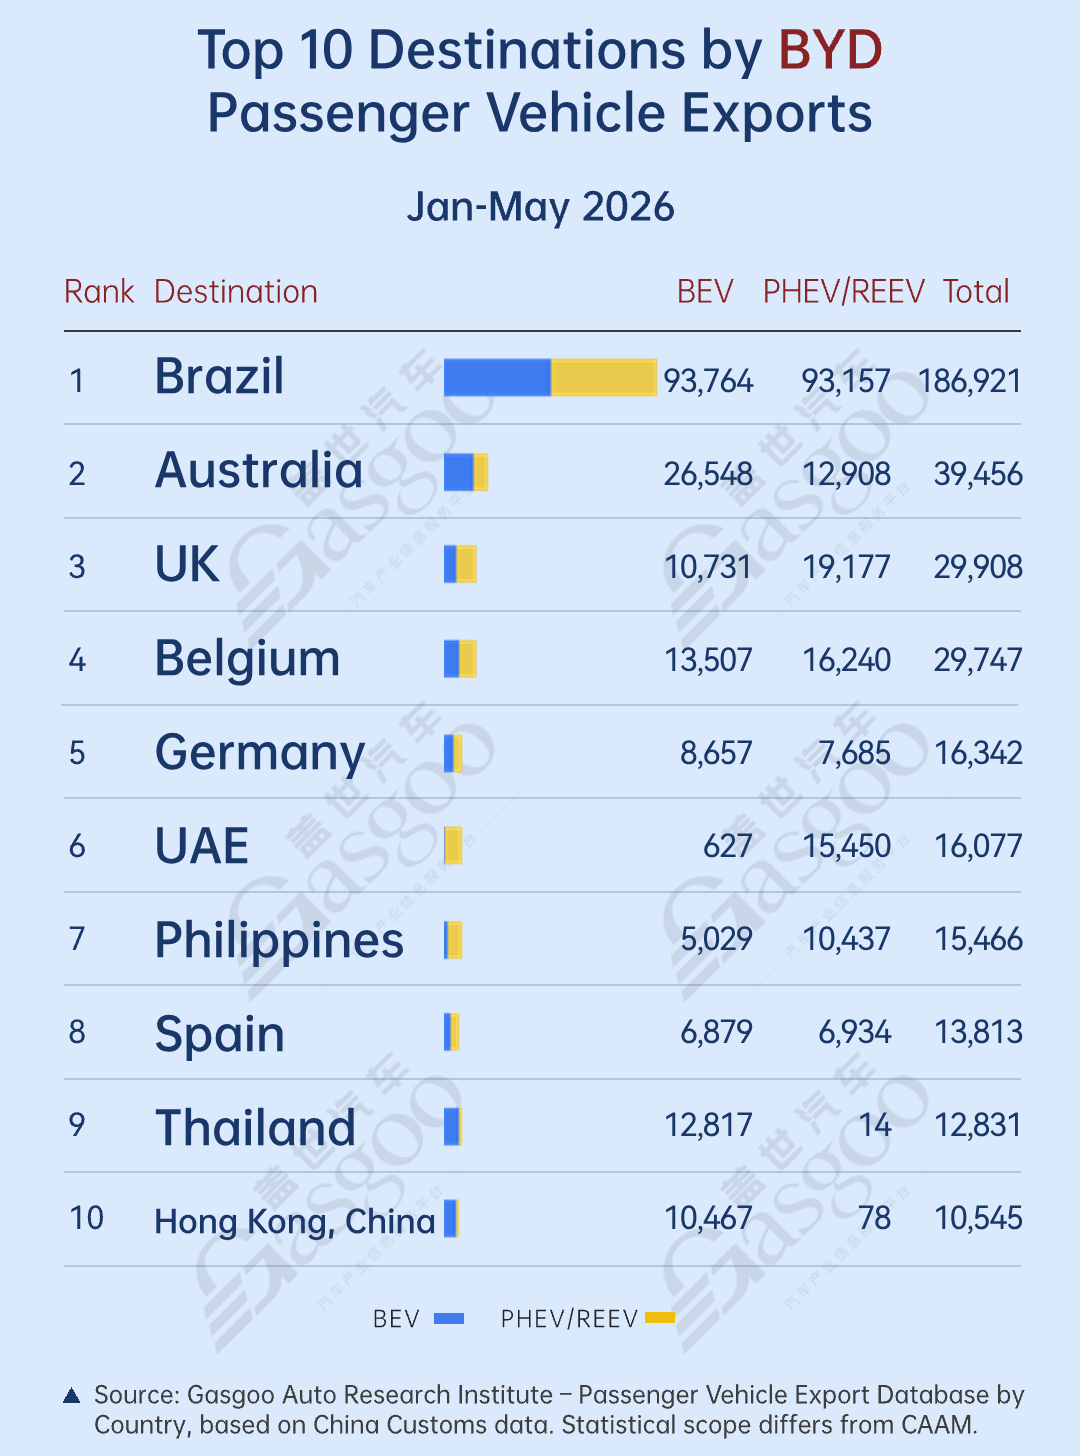The width and height of the screenshot is (1080, 1456).
Task: Select the Australia row bar
Action: click(x=466, y=471)
